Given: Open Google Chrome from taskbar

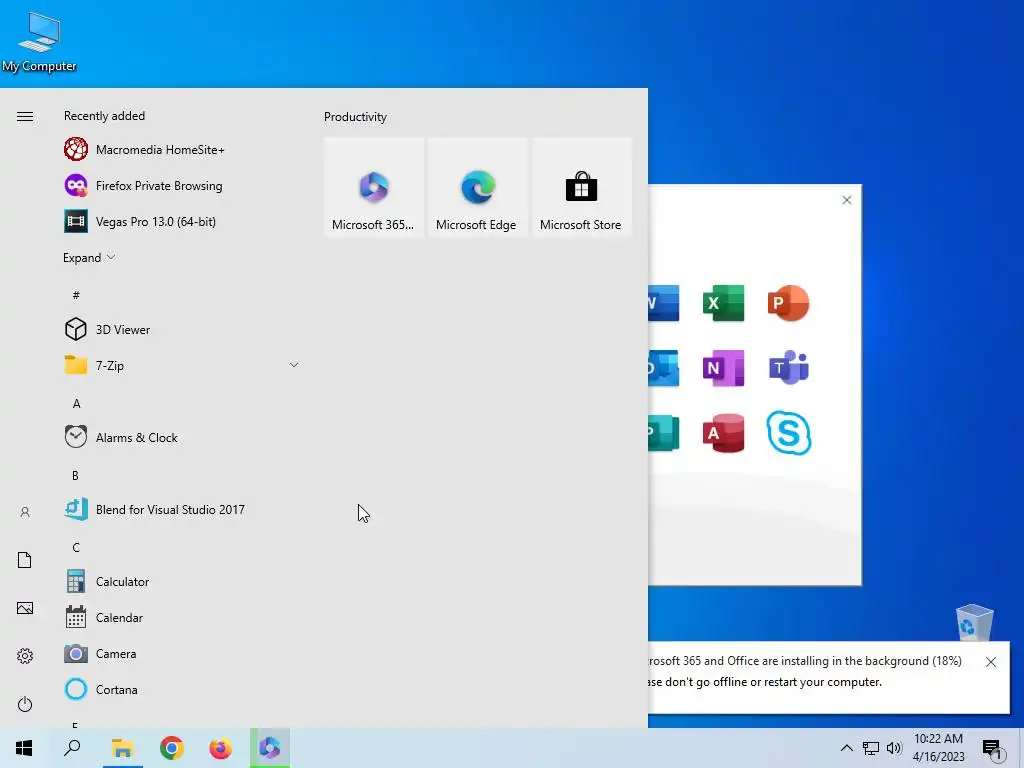Looking at the screenshot, I should click(x=172, y=748).
